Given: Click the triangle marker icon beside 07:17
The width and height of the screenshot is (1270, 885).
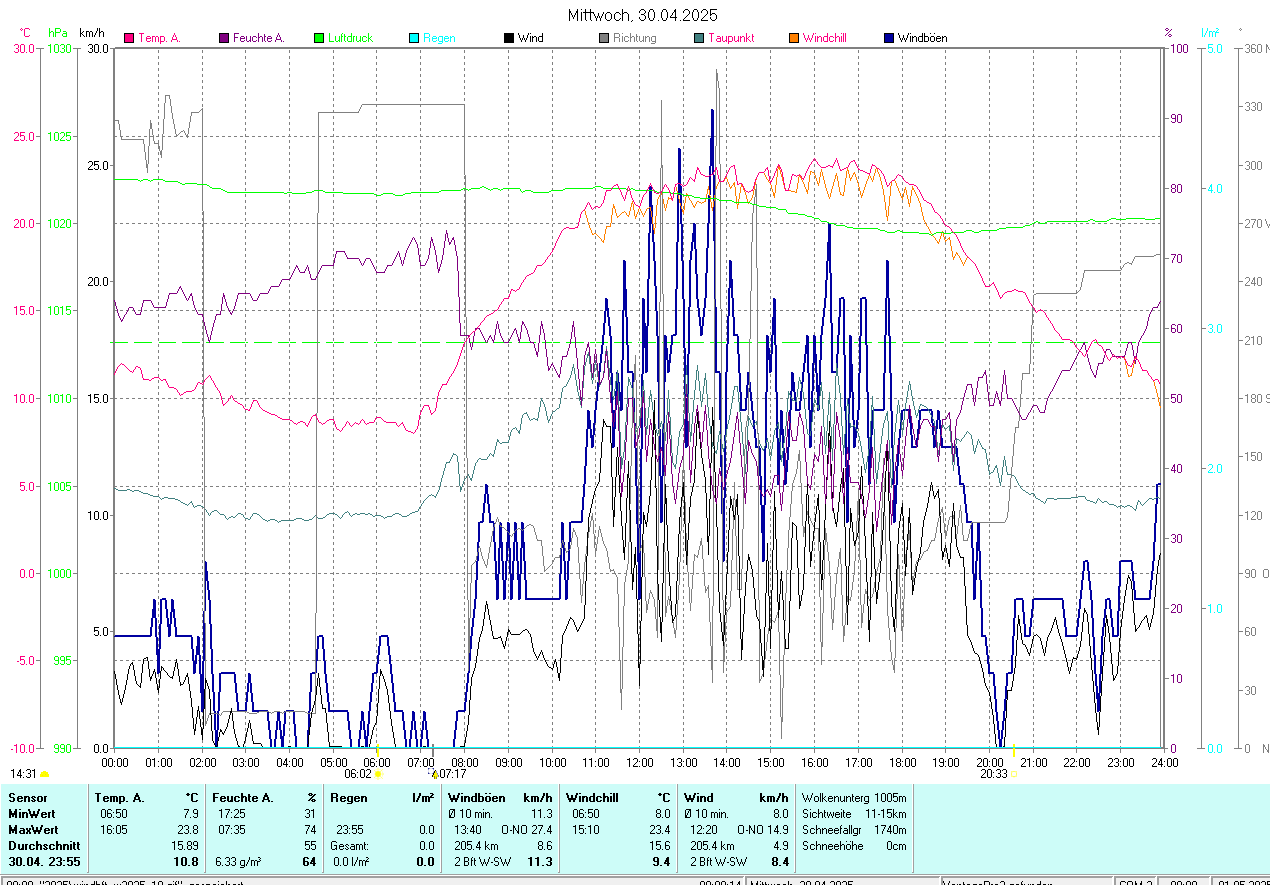Looking at the screenshot, I should (x=435, y=774).
